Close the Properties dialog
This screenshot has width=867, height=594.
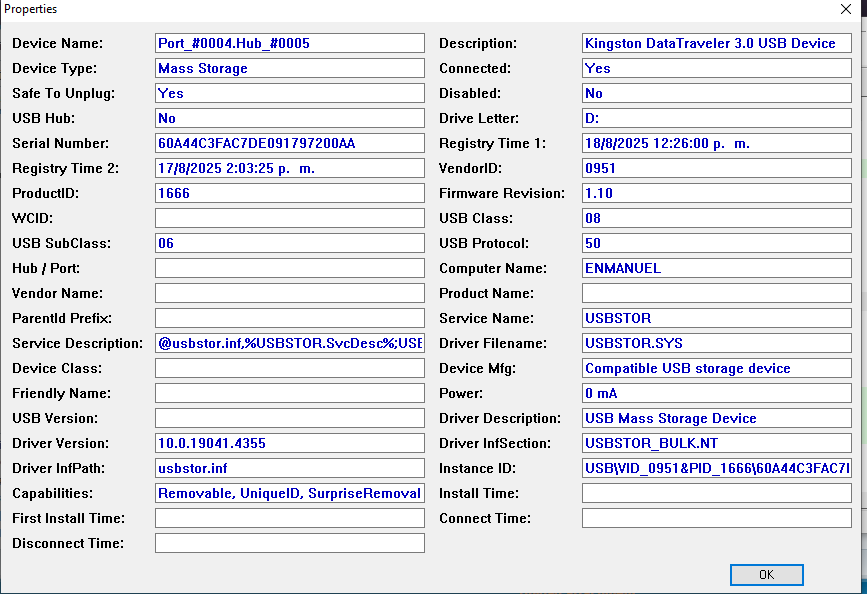click(x=845, y=9)
